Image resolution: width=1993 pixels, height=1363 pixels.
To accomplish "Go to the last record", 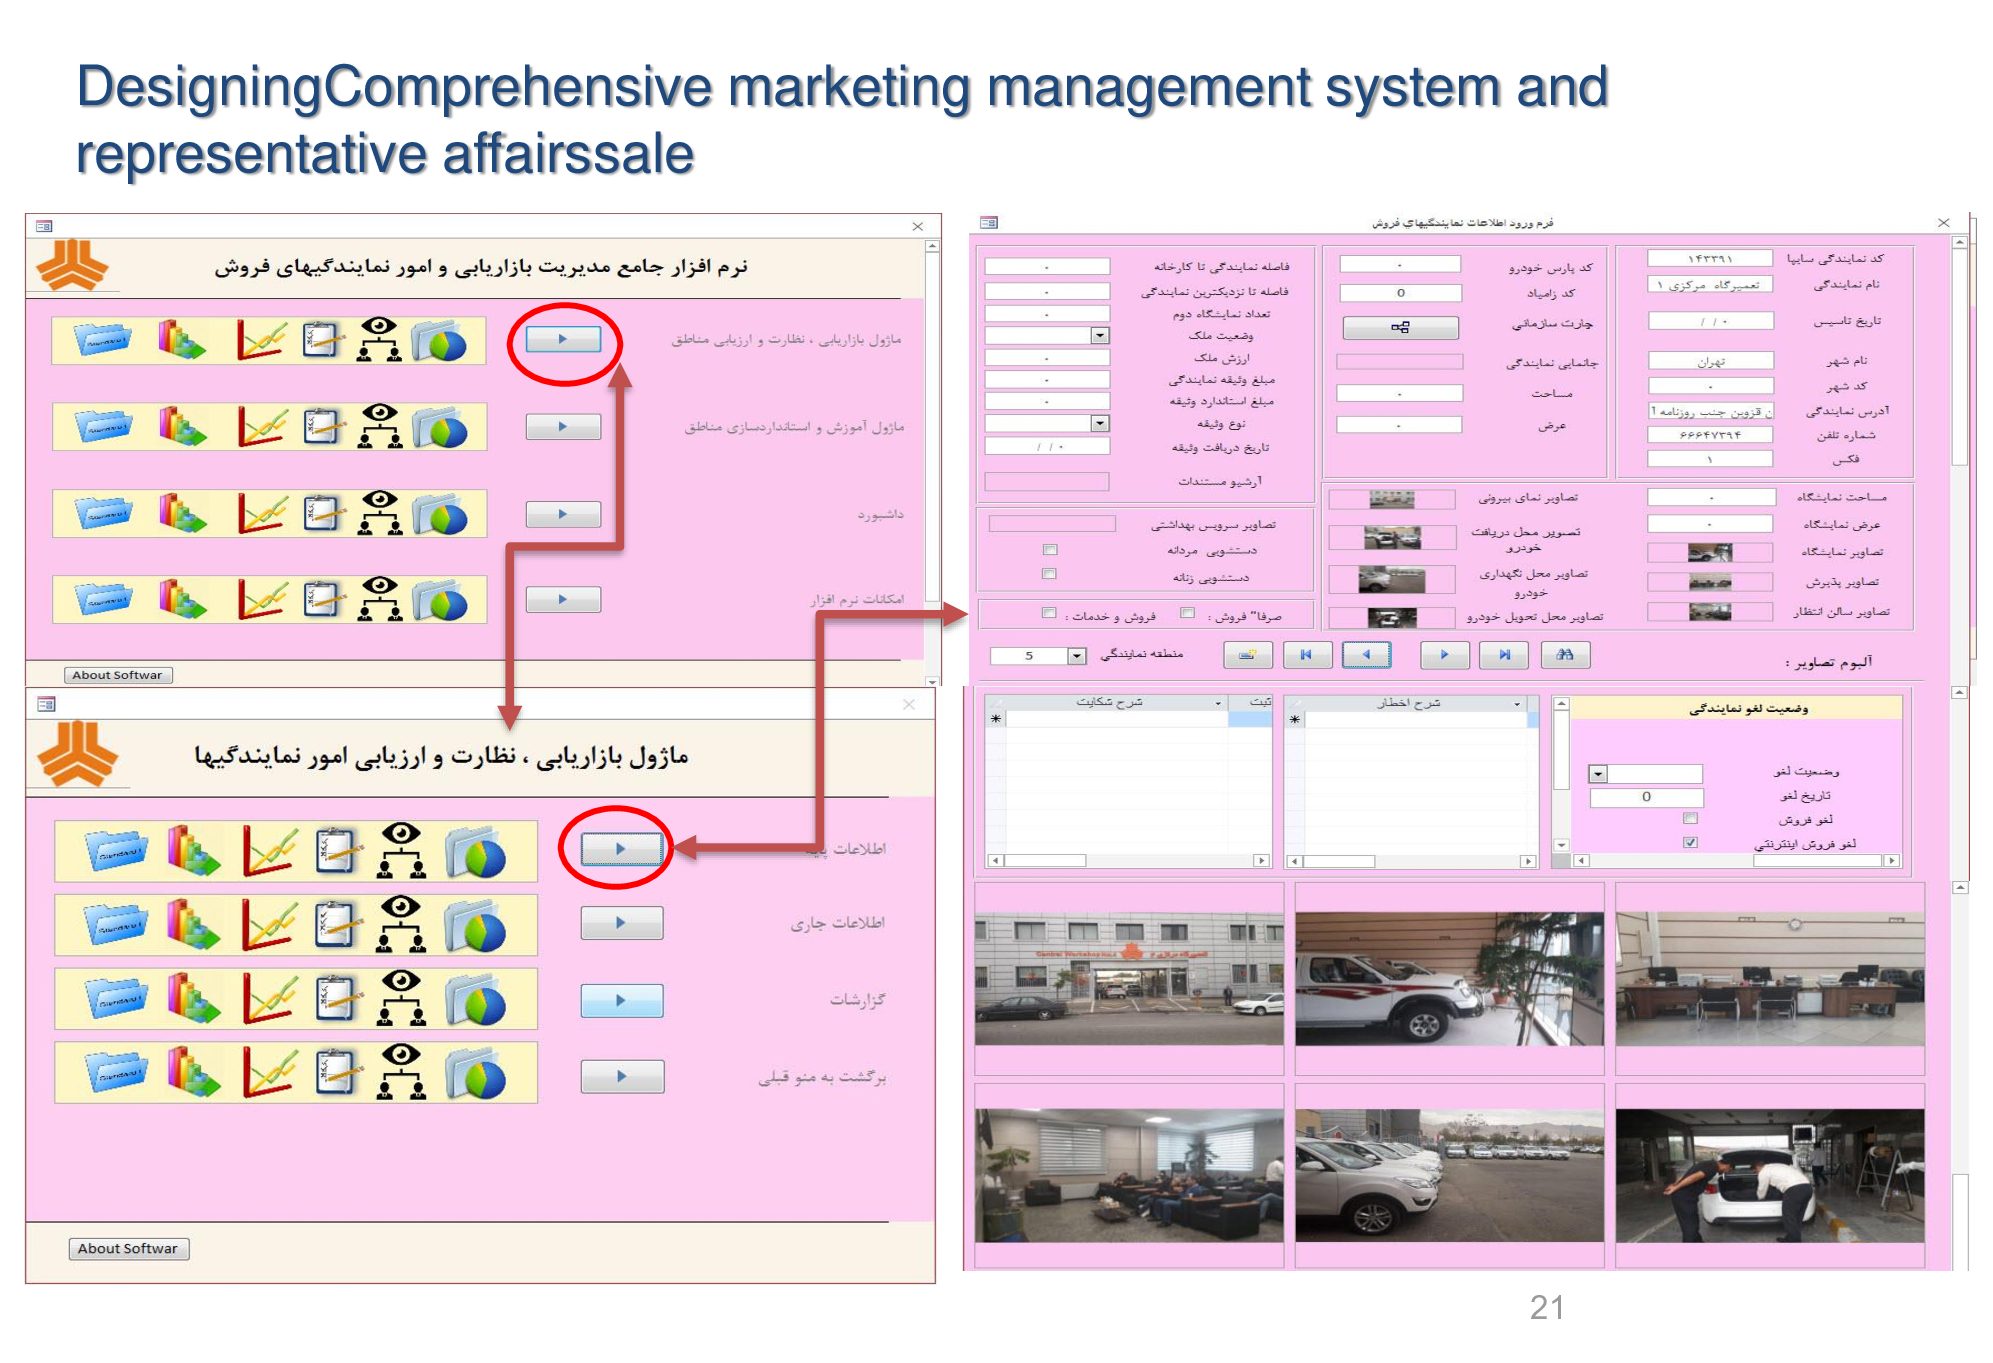I will (x=1504, y=655).
